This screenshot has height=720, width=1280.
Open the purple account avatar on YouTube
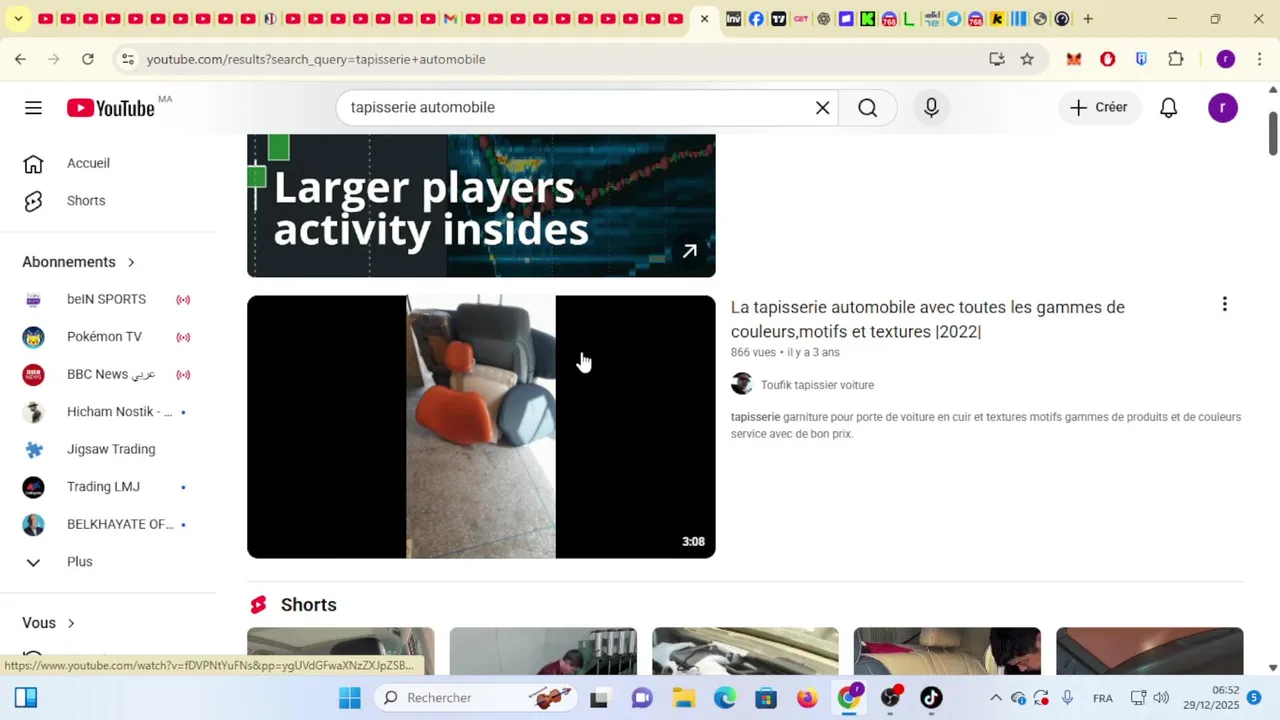[x=1222, y=108]
